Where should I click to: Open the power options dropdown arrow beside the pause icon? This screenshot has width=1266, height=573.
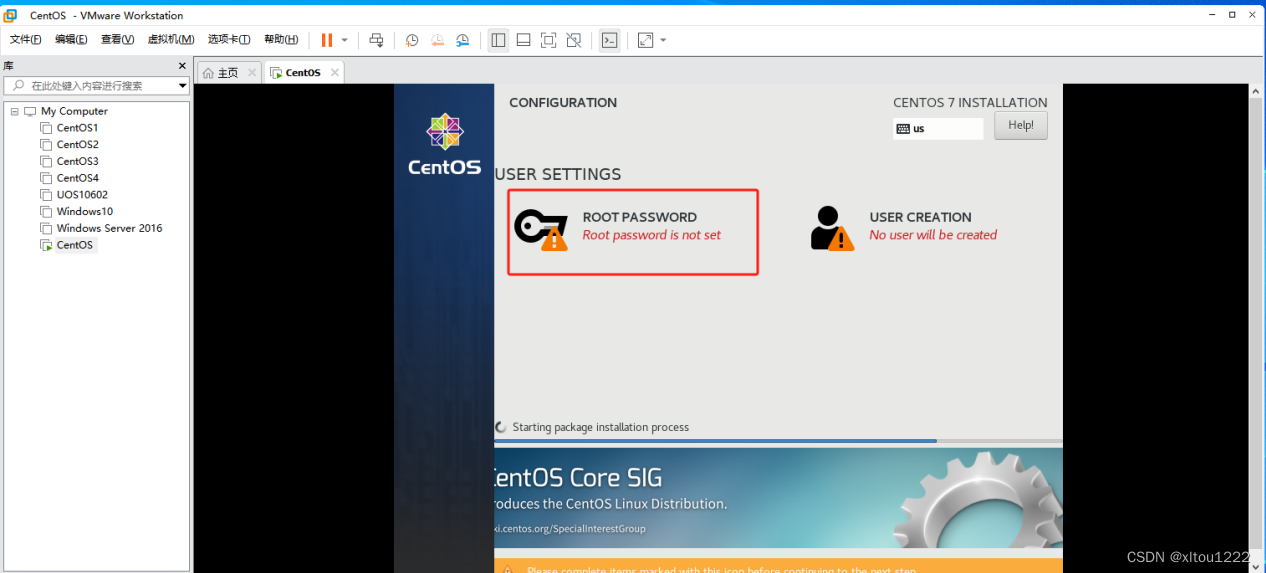coord(345,40)
